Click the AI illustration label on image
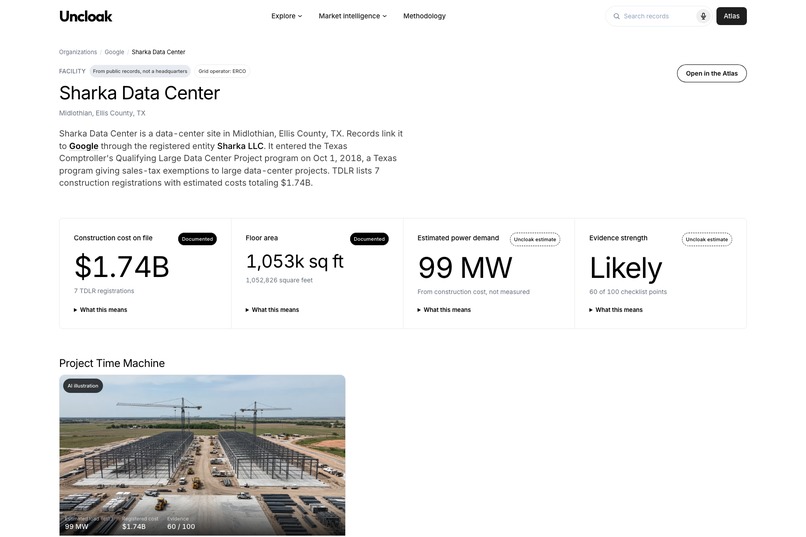The image size is (806, 537). 83,386
